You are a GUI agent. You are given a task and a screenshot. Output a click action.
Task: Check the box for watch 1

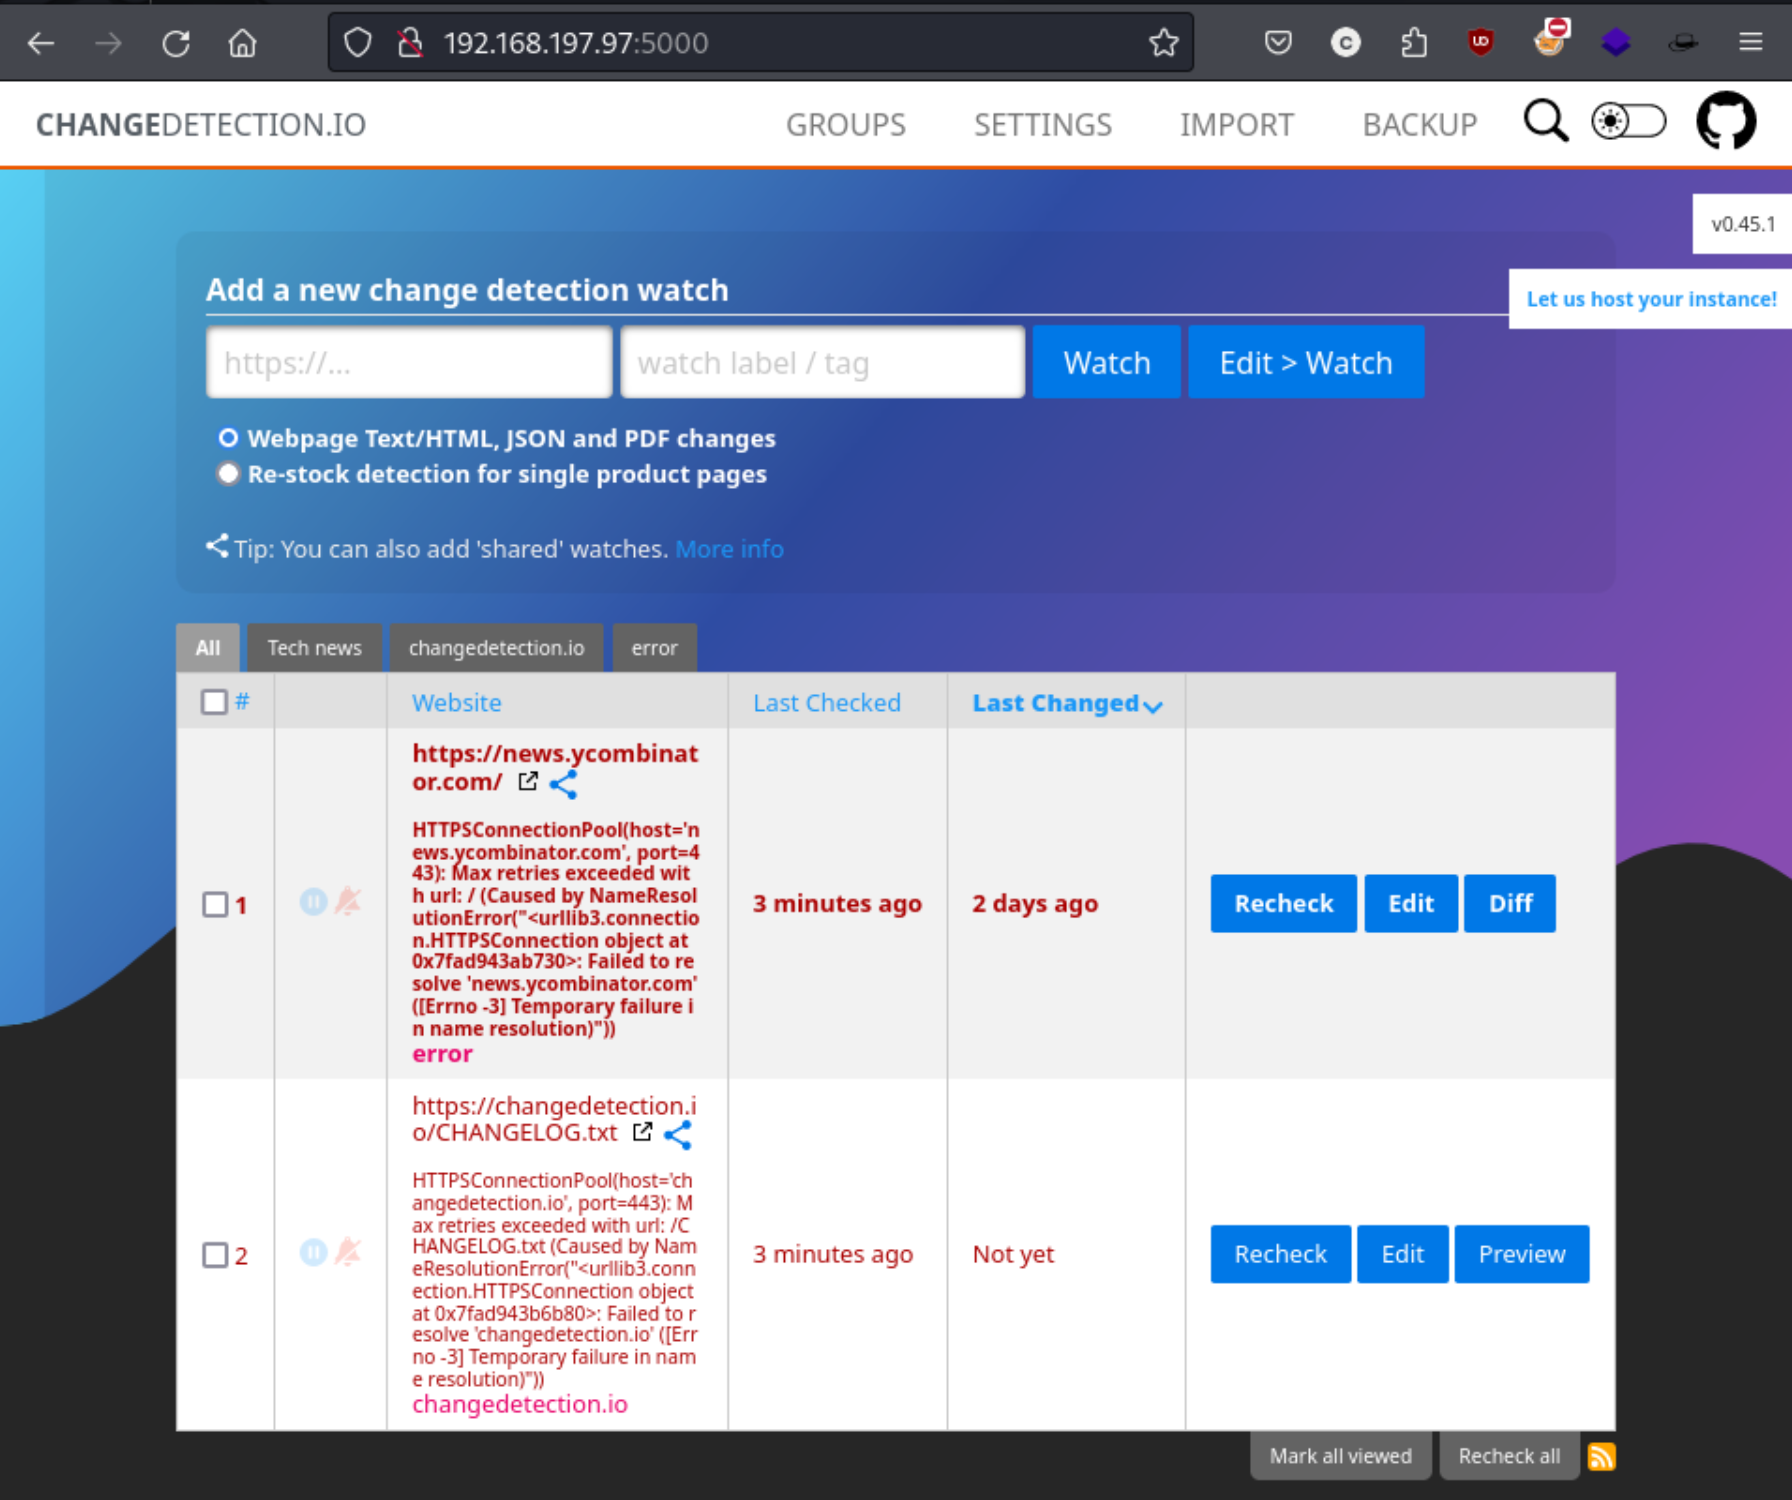[215, 905]
